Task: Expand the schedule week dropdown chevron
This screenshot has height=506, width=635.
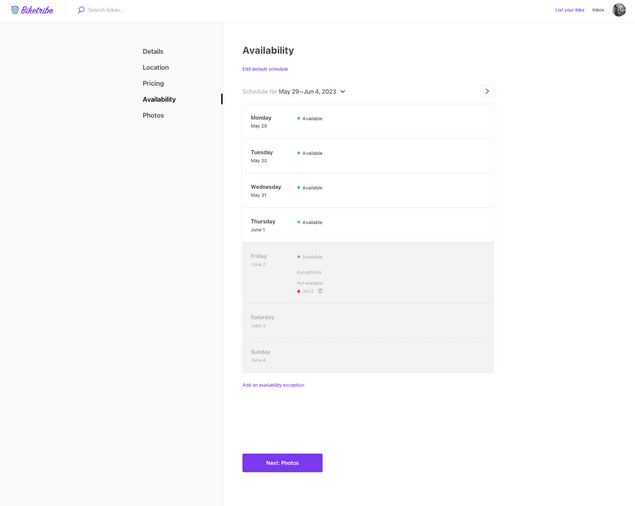Action: click(343, 92)
